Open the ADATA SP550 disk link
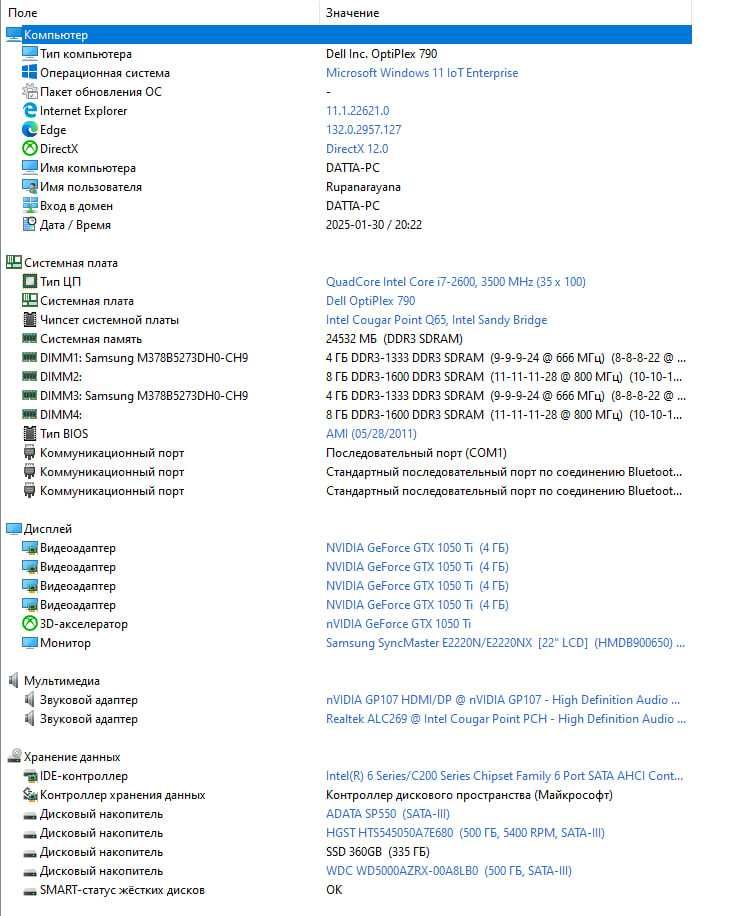The height and width of the screenshot is (916, 754). tap(388, 814)
